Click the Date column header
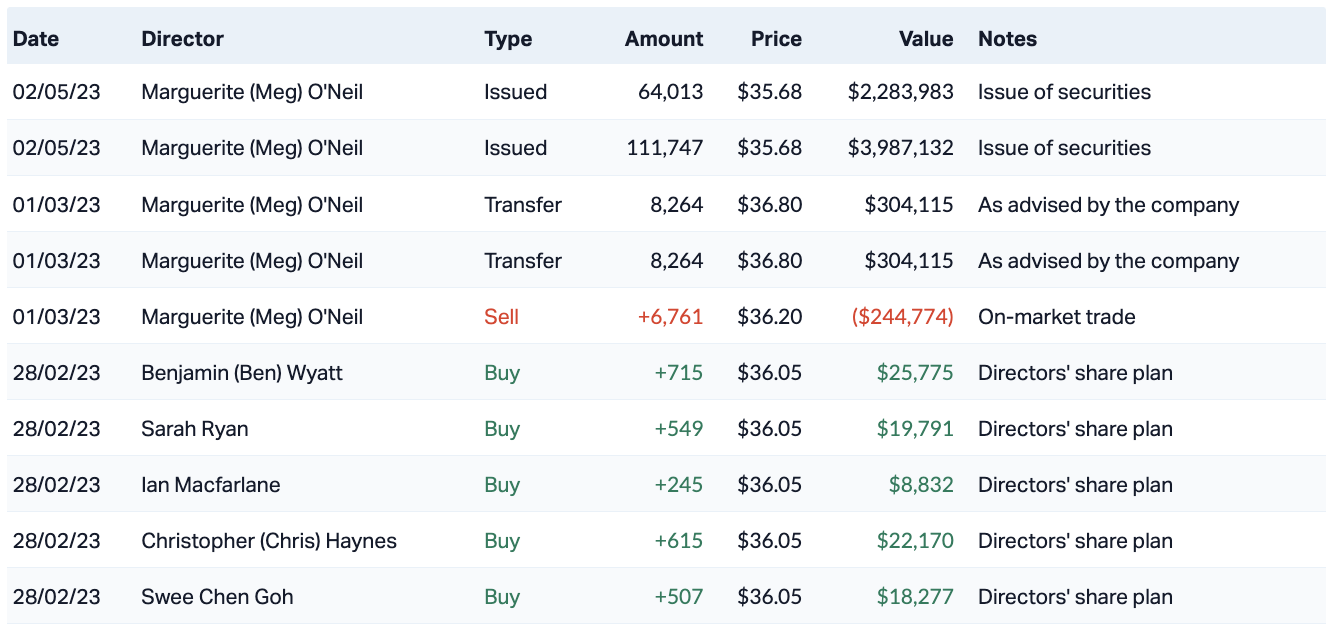 36,39
